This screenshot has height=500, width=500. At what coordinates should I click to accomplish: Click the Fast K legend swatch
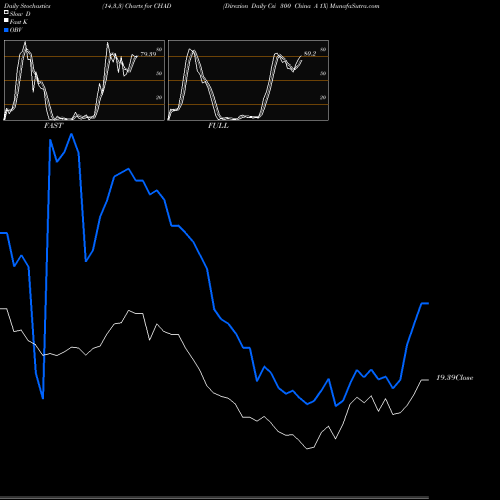(x=6, y=21)
